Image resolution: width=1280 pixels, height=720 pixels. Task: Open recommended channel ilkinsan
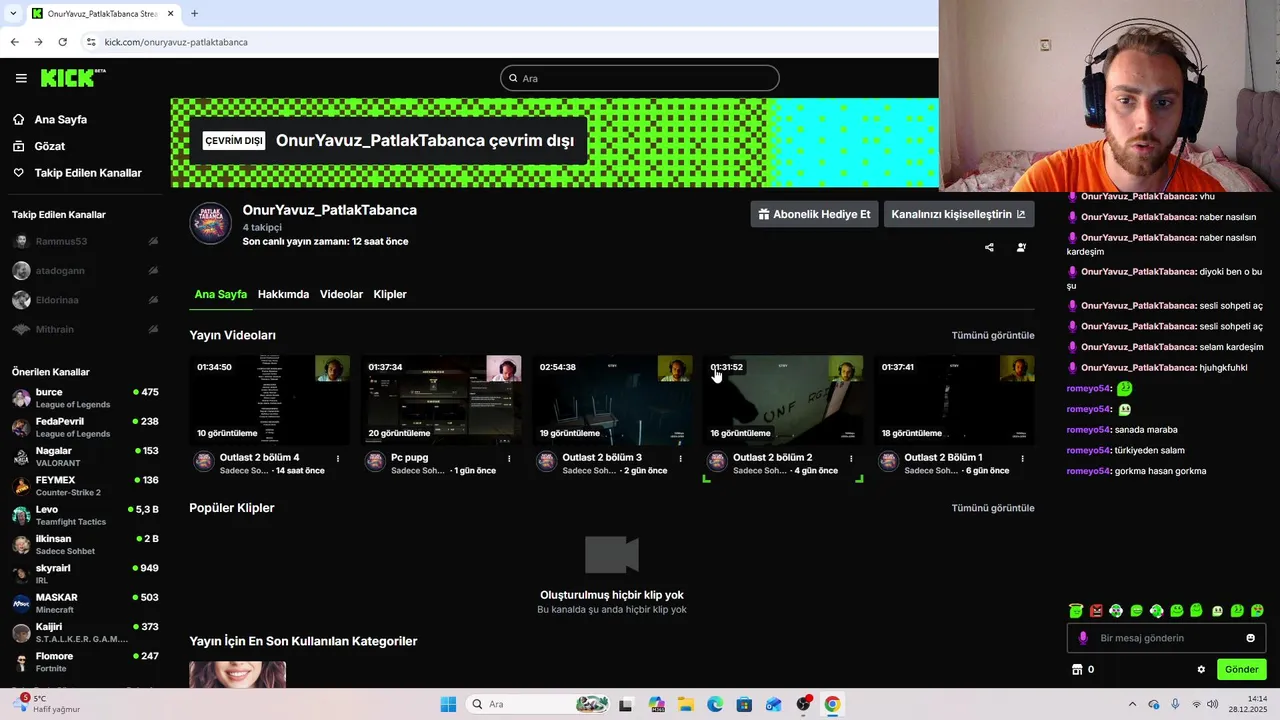[x=85, y=544]
